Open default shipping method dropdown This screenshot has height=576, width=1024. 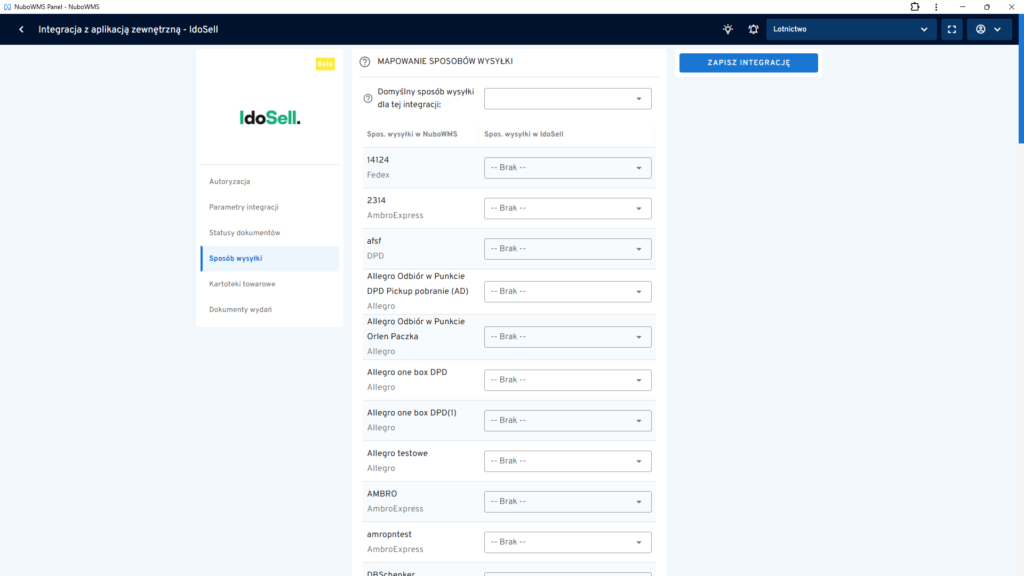tap(567, 99)
